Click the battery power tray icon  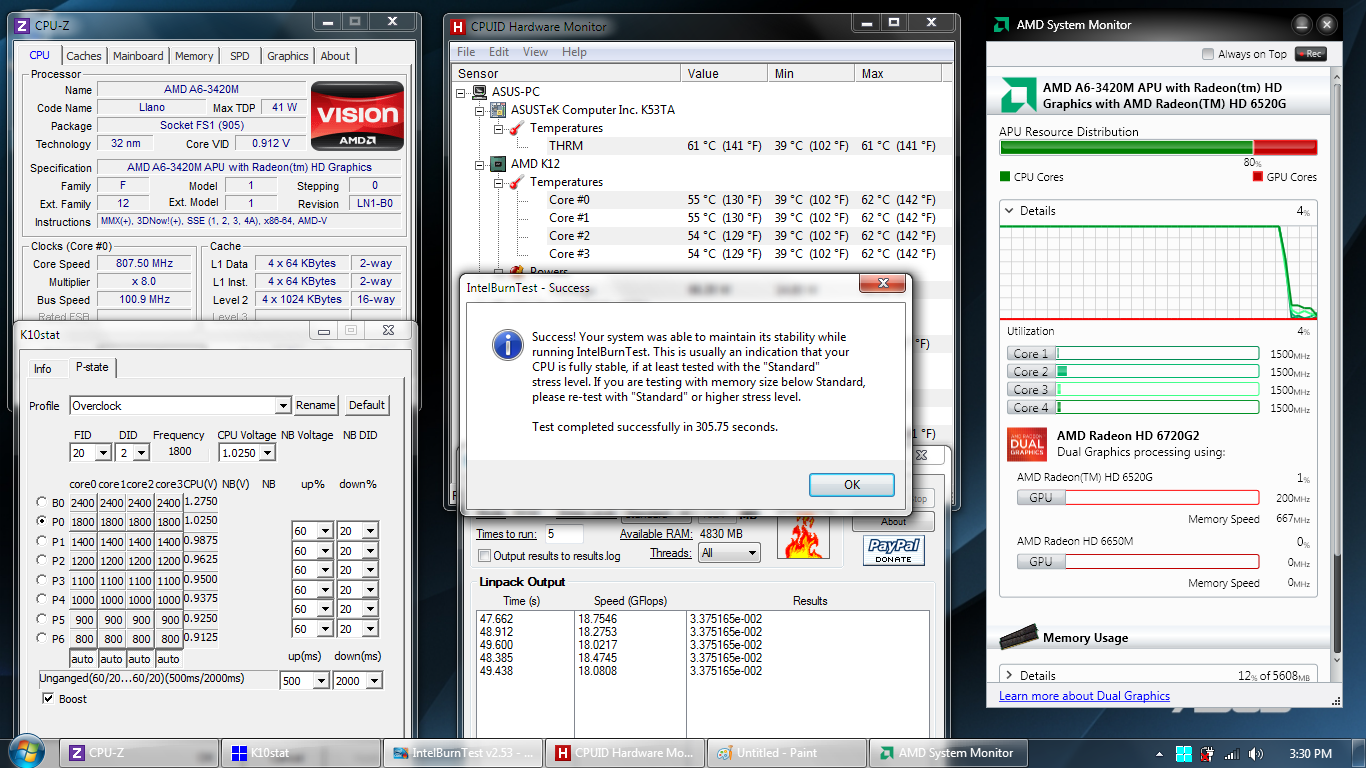(x=1207, y=754)
